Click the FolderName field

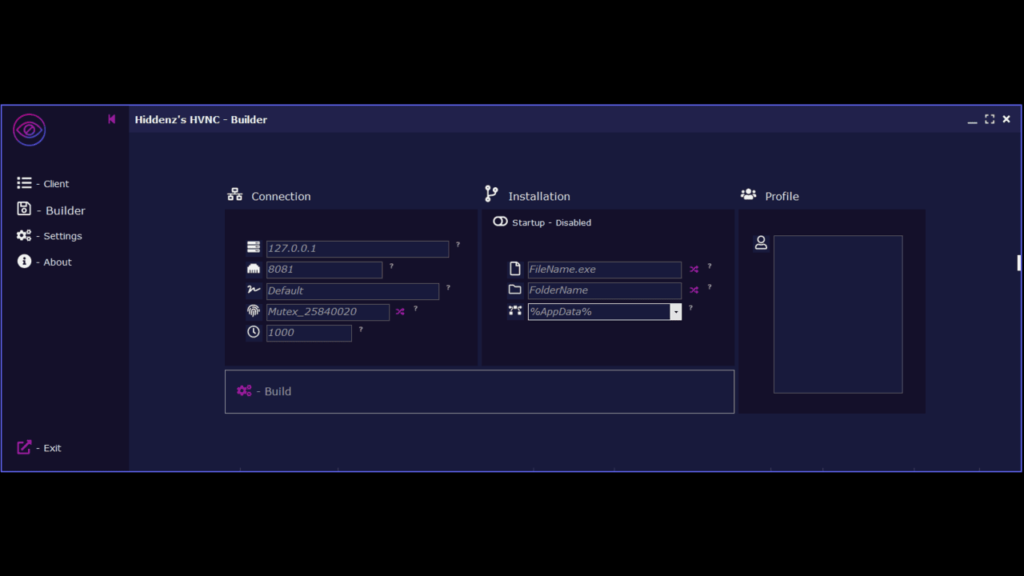pos(604,290)
